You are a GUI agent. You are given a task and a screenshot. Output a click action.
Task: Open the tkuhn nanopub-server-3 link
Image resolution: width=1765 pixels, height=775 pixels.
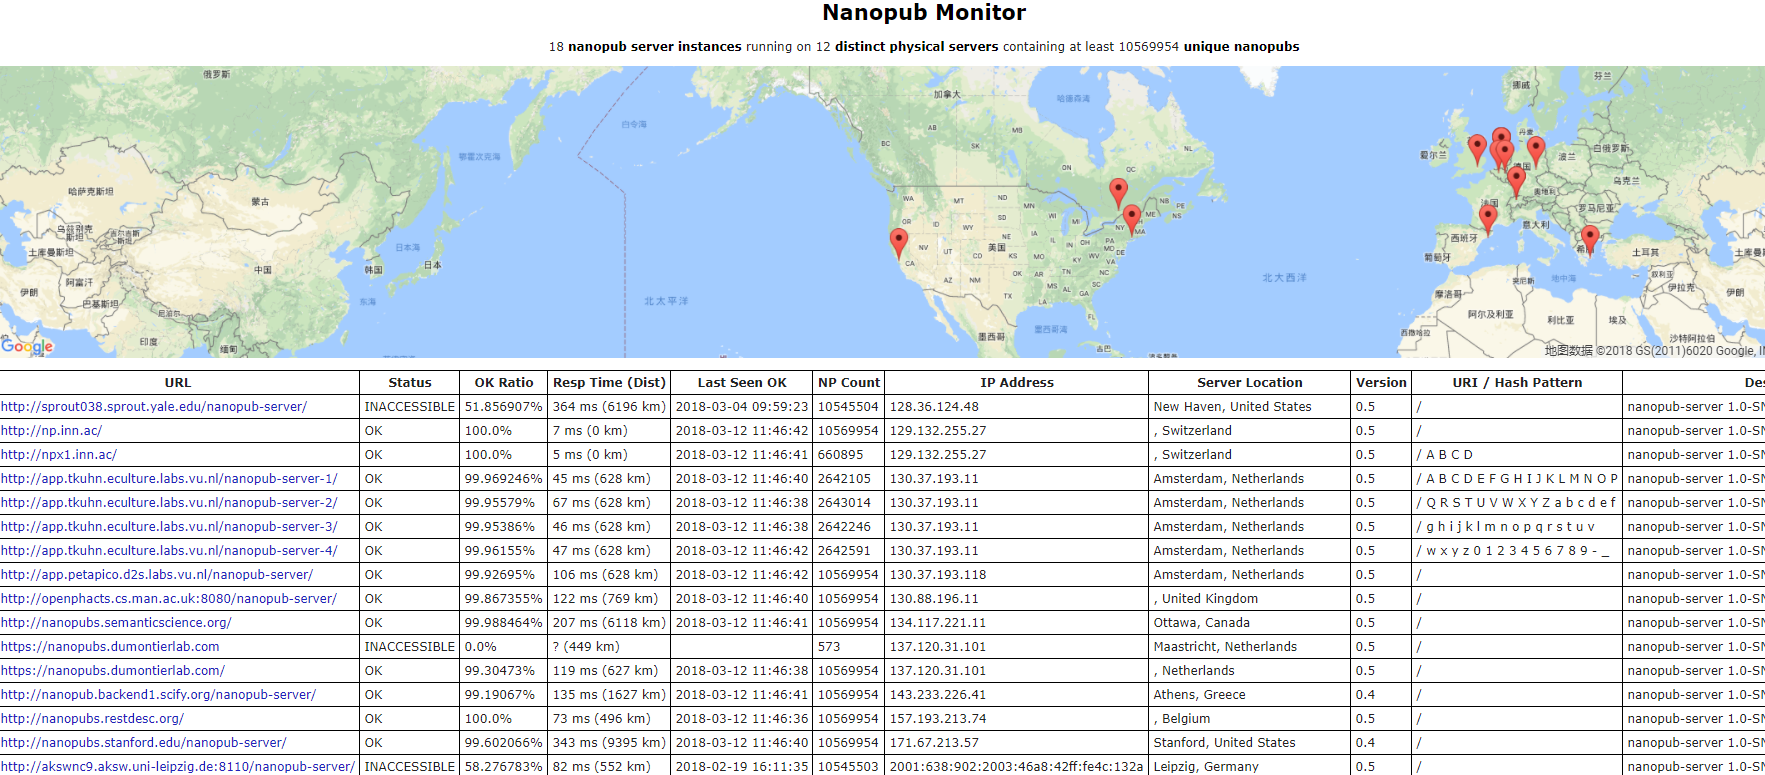[169, 527]
